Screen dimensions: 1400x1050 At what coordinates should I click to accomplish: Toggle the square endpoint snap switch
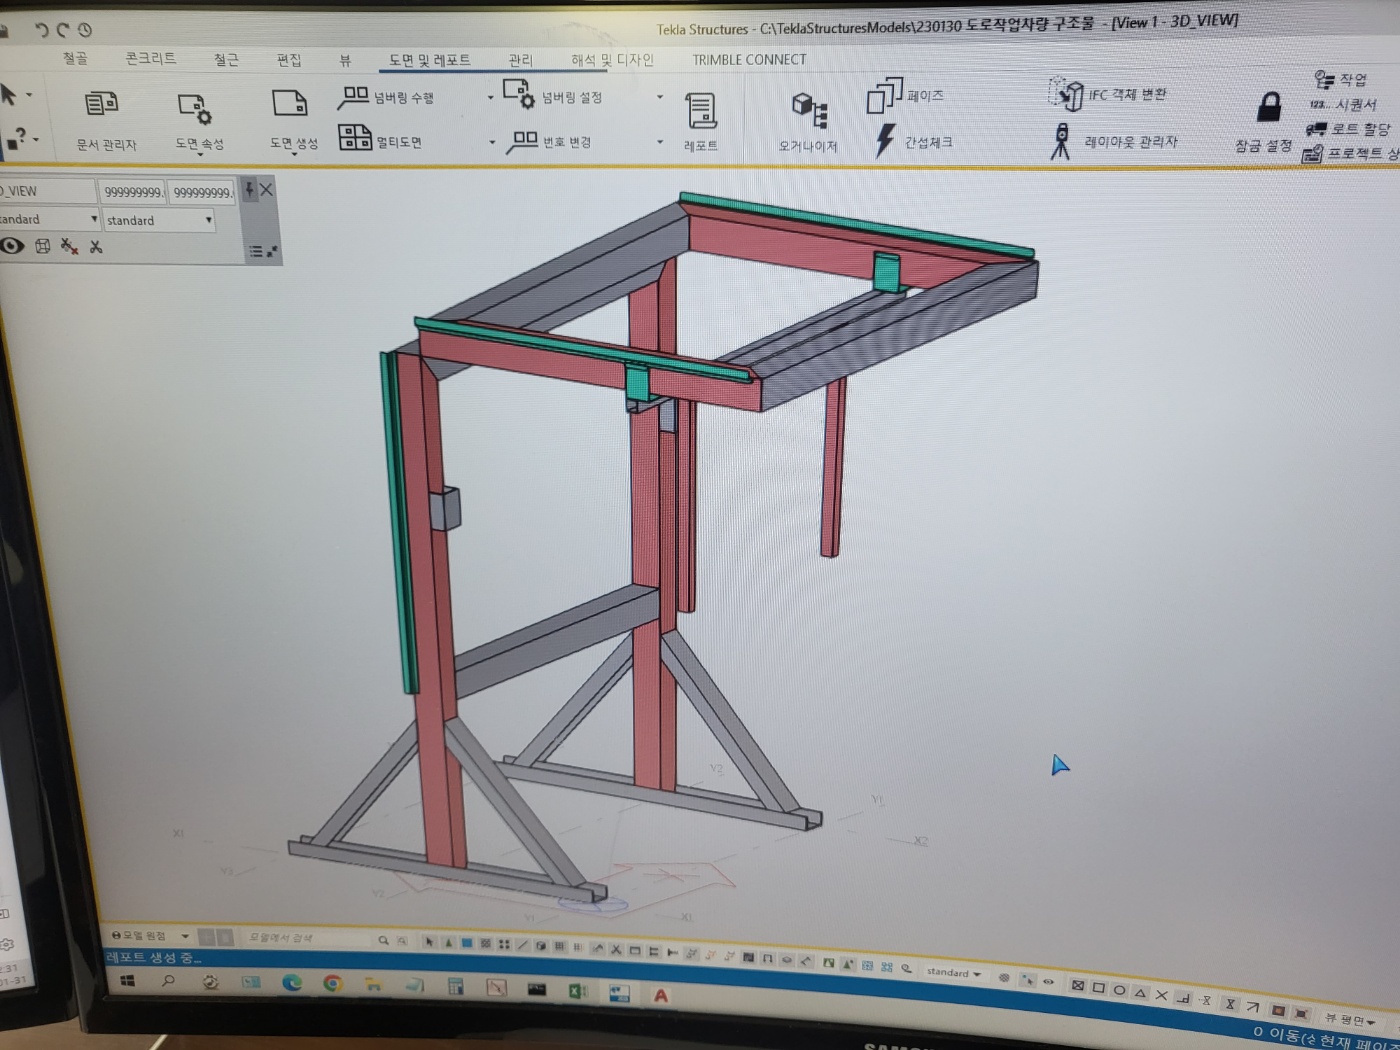coord(1098,988)
